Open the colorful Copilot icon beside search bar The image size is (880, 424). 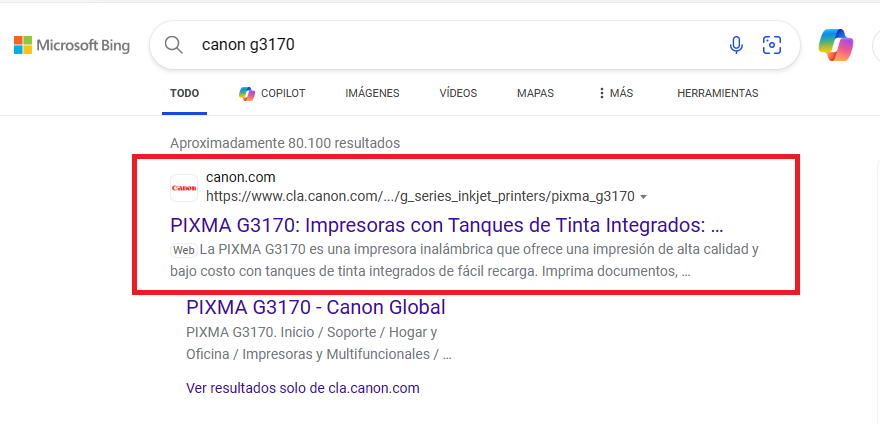point(835,45)
